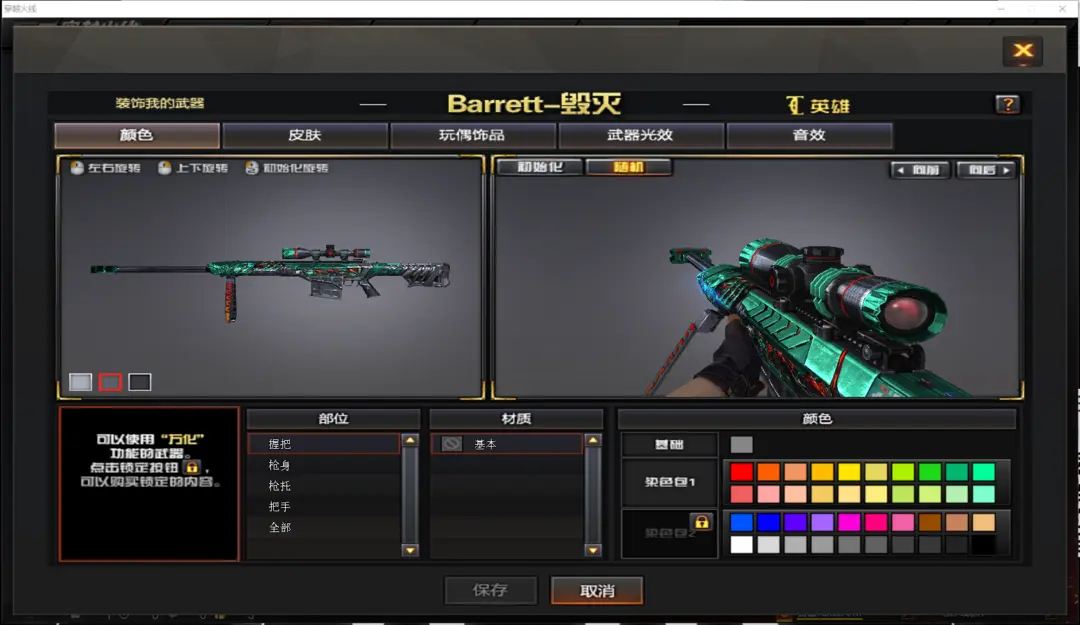This screenshot has height=625, width=1080.
Task: Click the 向前 button
Action: (x=920, y=170)
